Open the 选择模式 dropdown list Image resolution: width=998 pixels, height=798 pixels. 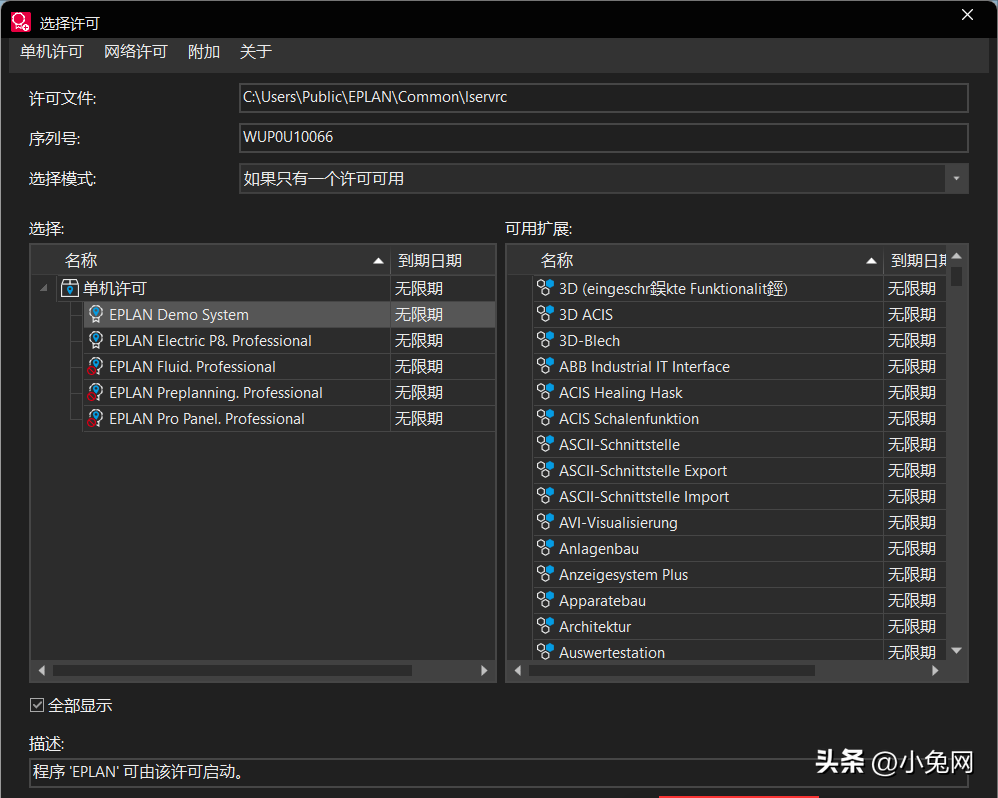[957, 179]
